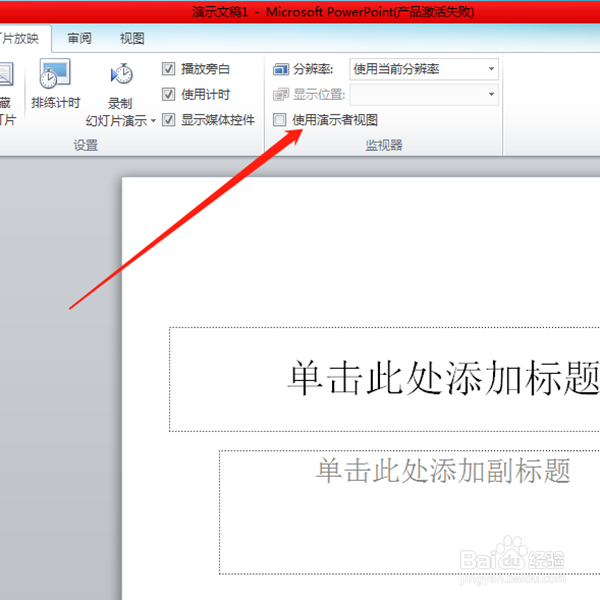Toggle the Play Narrations (播放旁白) checkbox
The height and width of the screenshot is (600, 600).
point(168,69)
